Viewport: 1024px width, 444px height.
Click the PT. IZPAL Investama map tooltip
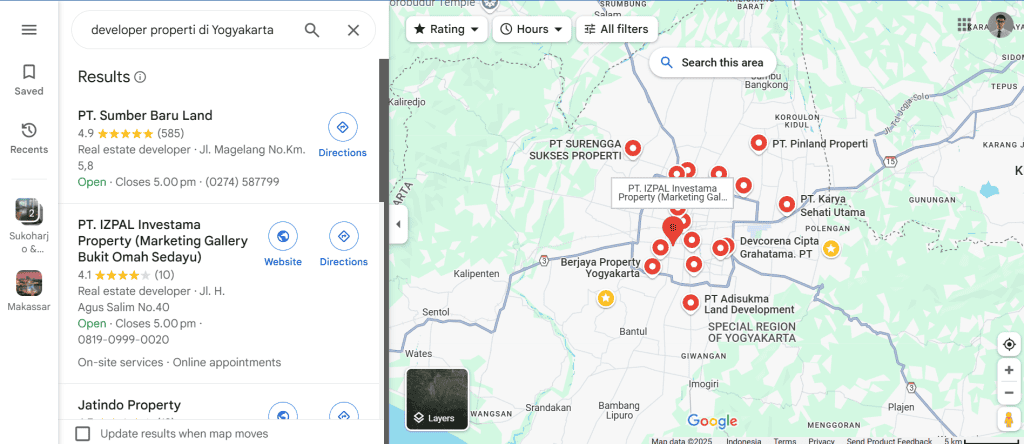(672, 193)
